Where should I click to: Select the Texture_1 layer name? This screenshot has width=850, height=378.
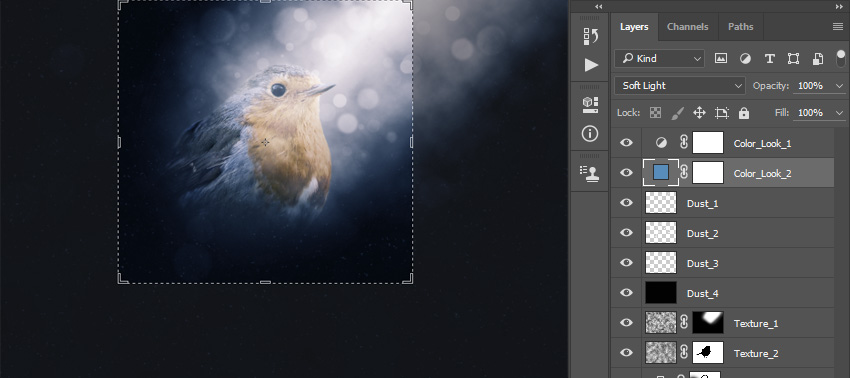pos(756,324)
